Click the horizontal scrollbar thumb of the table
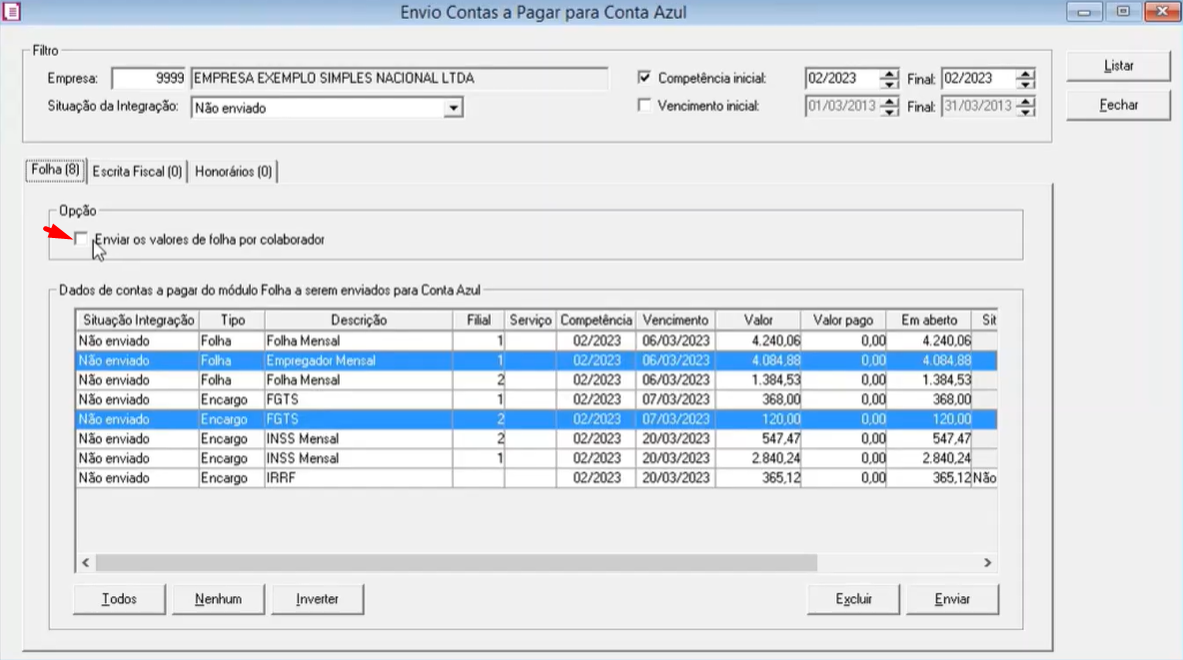This screenshot has width=1183, height=660. (456, 563)
